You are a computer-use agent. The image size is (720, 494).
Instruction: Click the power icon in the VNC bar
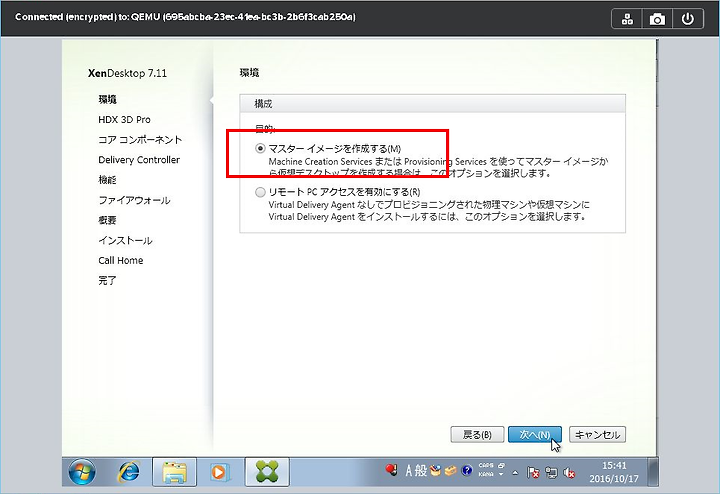click(687, 19)
